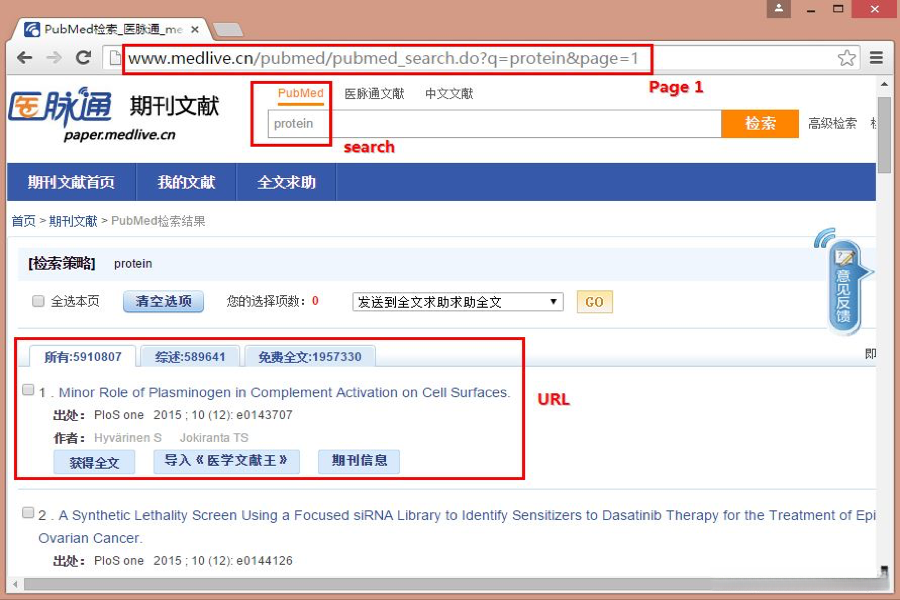The height and width of the screenshot is (600, 900).
Task: Click the orange 检索 search button
Action: 760,123
